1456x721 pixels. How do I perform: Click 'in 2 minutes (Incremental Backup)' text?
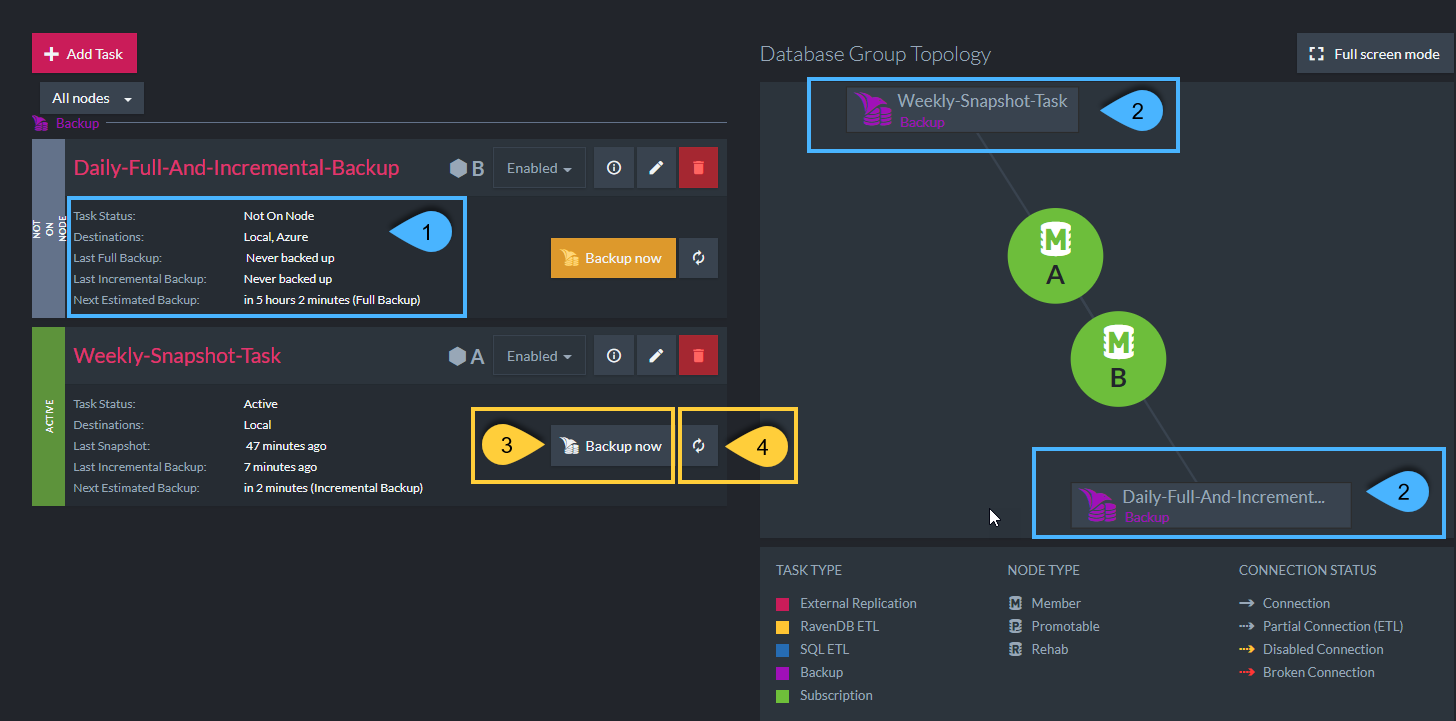pyautogui.click(x=333, y=488)
